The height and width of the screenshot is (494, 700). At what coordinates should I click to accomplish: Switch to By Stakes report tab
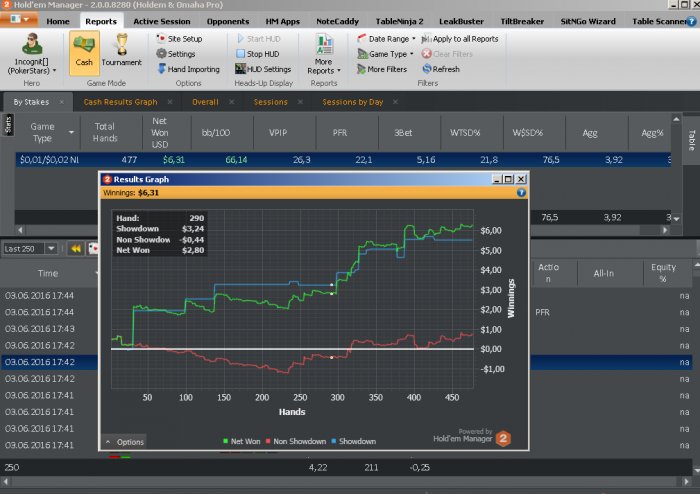coord(31,102)
